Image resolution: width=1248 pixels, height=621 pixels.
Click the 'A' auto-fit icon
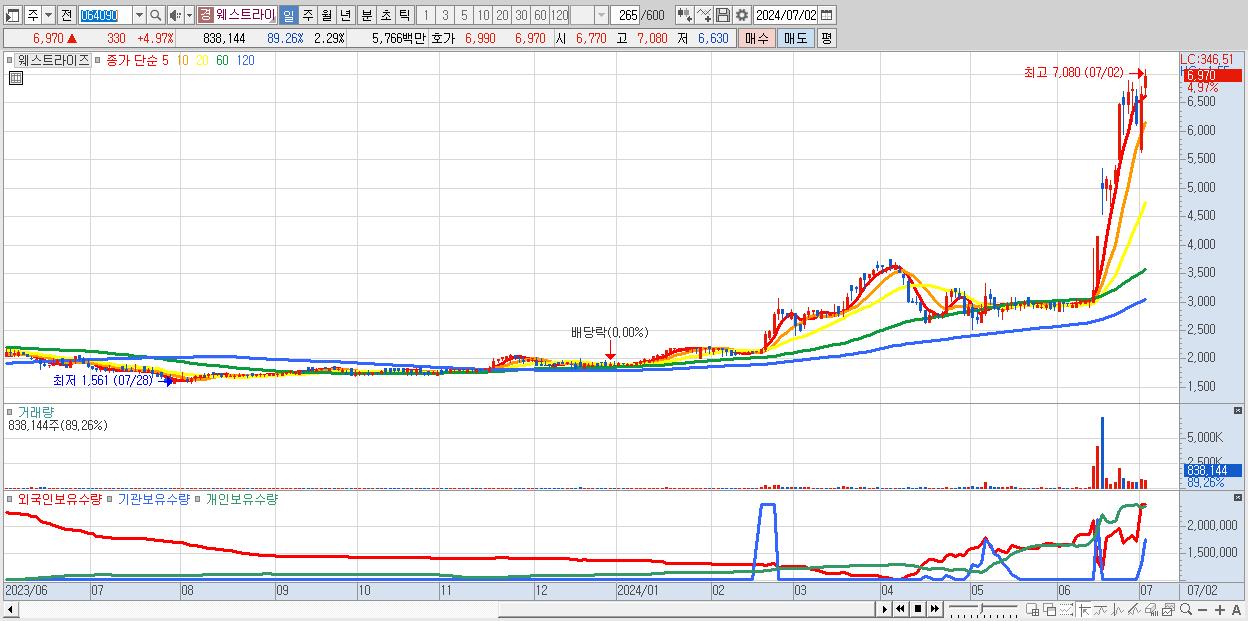tap(1237, 609)
